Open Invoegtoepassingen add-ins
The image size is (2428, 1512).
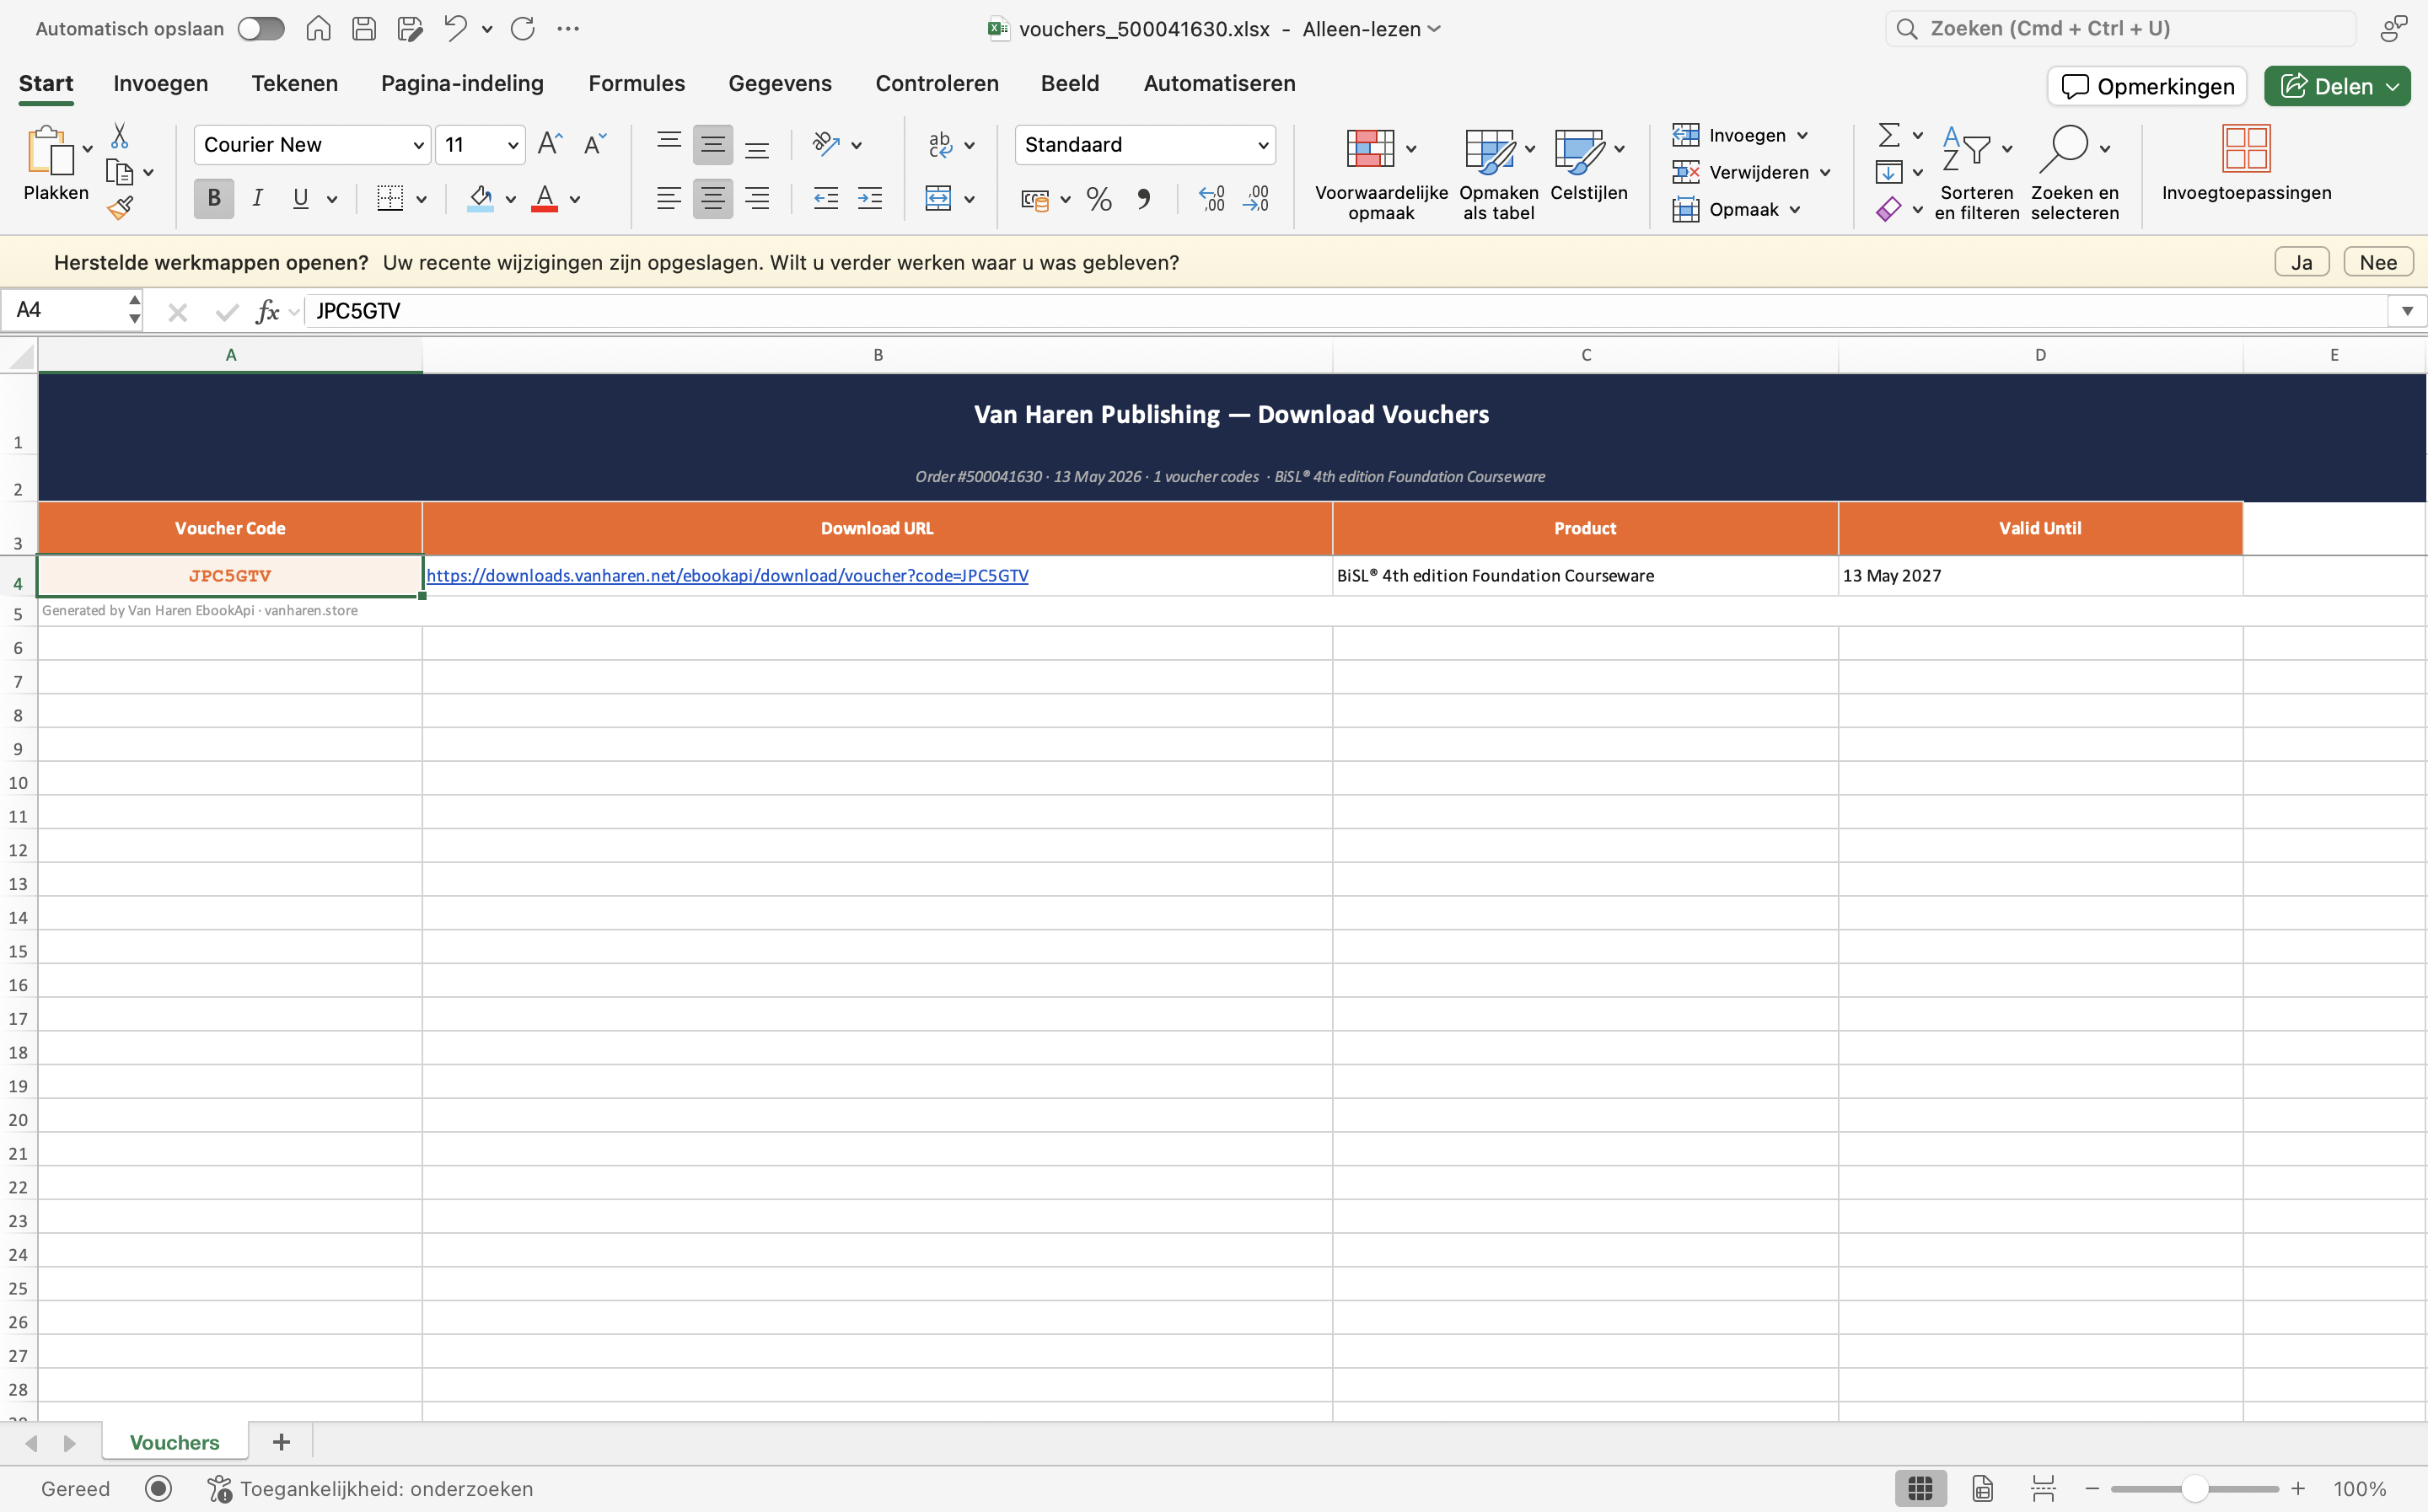(2246, 166)
